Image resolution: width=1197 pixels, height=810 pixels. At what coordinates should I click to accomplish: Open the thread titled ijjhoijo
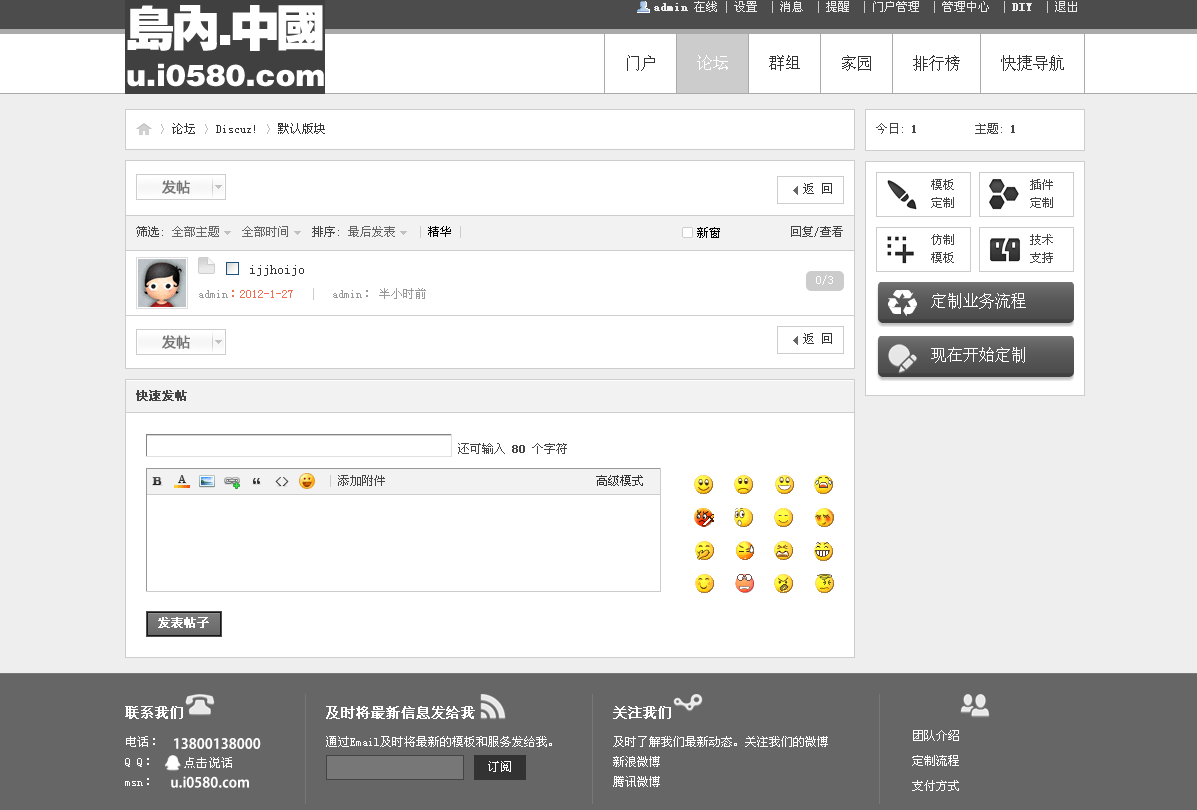click(x=276, y=269)
